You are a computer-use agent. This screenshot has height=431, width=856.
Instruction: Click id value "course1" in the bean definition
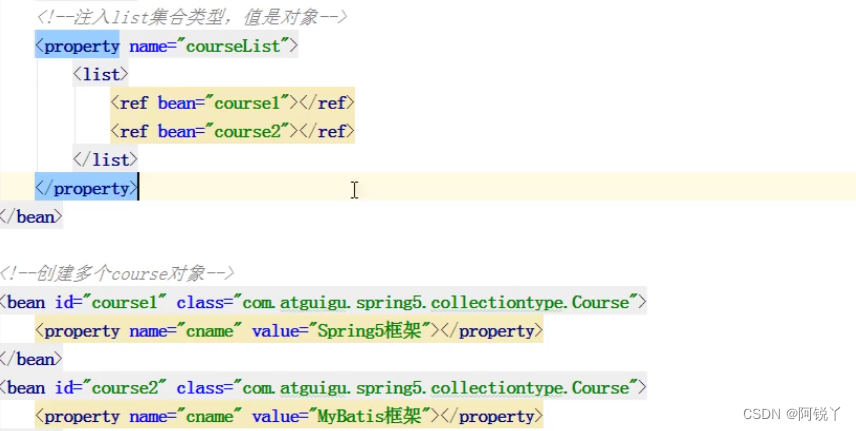pyautogui.click(x=124, y=302)
